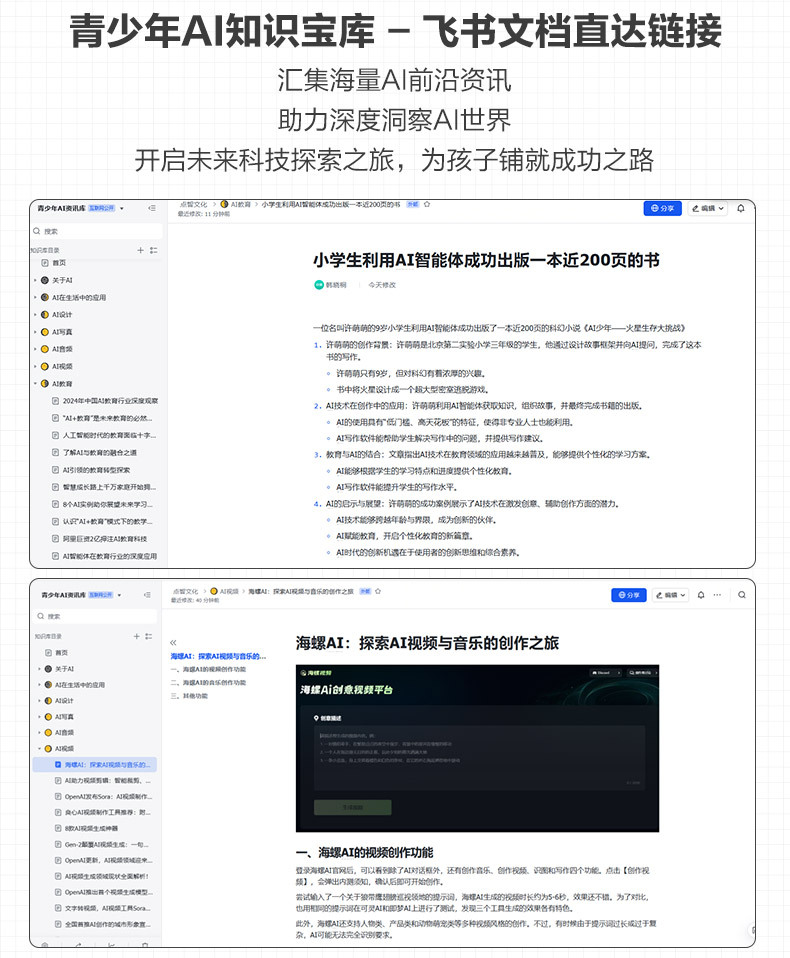
Task: Click AI音频 moon icon in 小学生 window sidebar
Action: pos(45,349)
